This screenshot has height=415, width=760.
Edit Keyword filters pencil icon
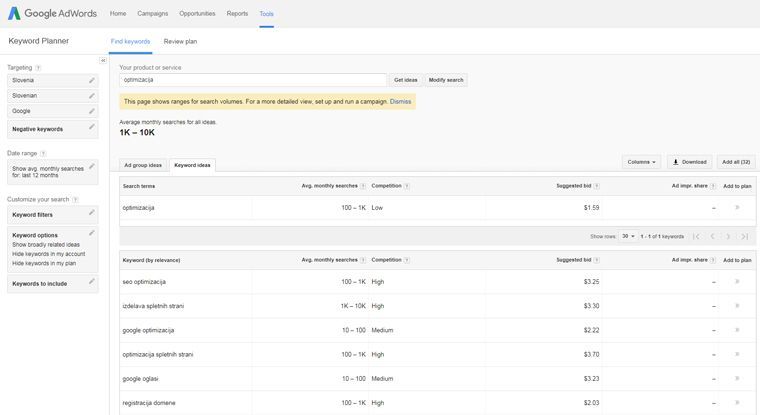(x=92, y=213)
